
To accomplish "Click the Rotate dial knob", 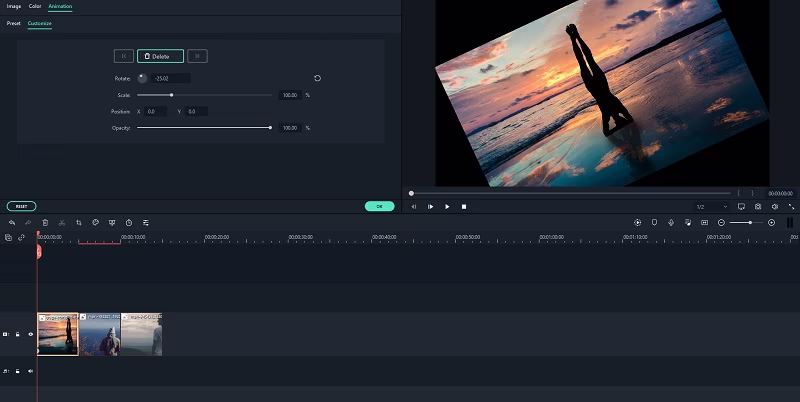I will click(x=142, y=78).
